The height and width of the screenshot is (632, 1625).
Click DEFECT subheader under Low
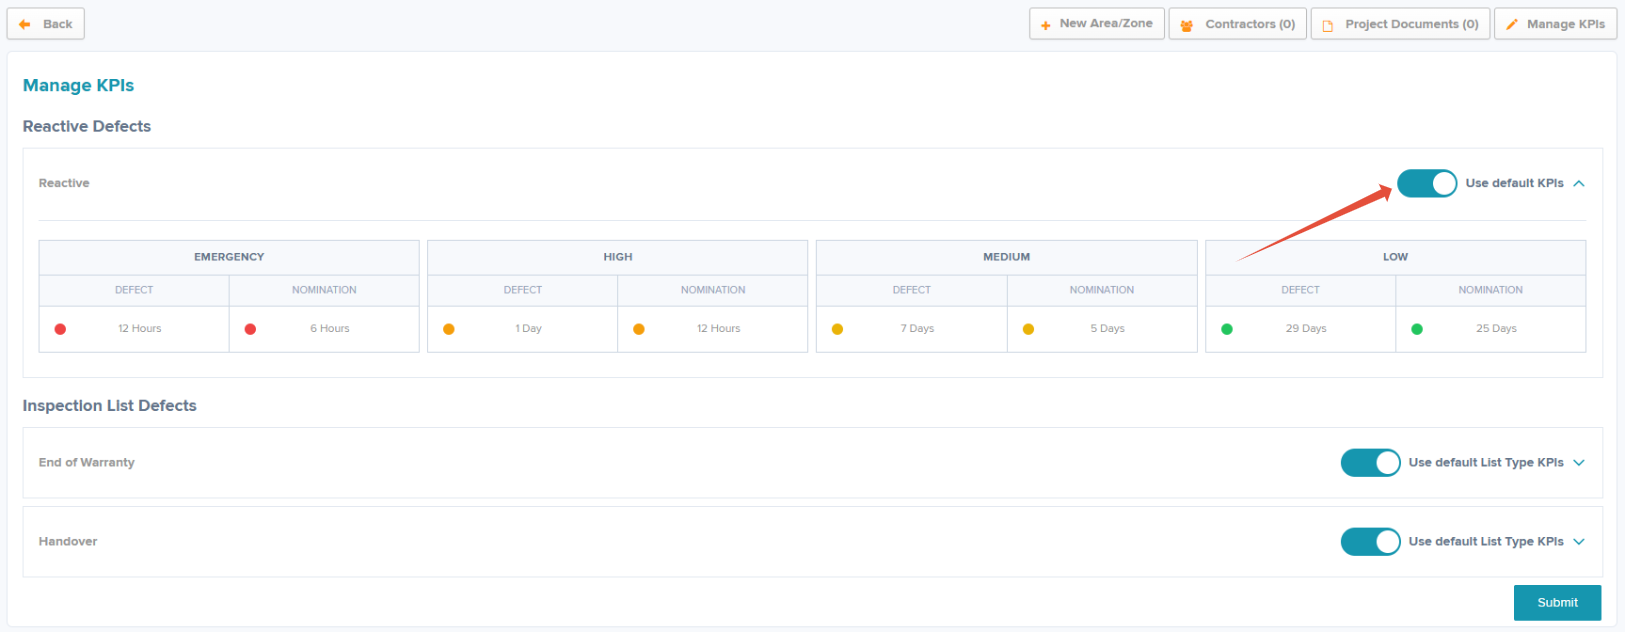[x=1300, y=290]
